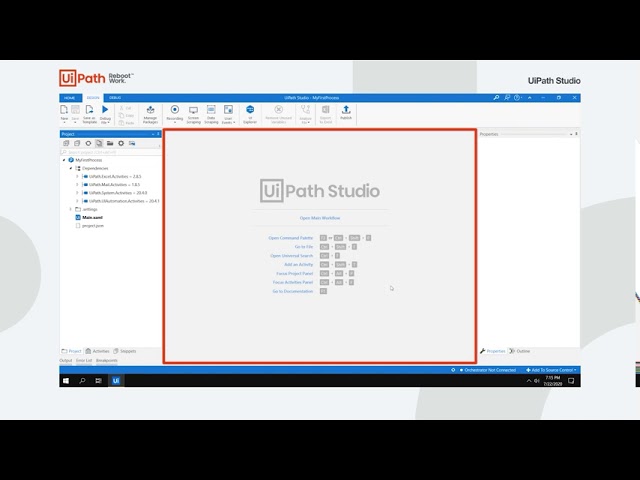Click the Copy command in ribbon
This screenshot has width=640, height=480.
[127, 116]
